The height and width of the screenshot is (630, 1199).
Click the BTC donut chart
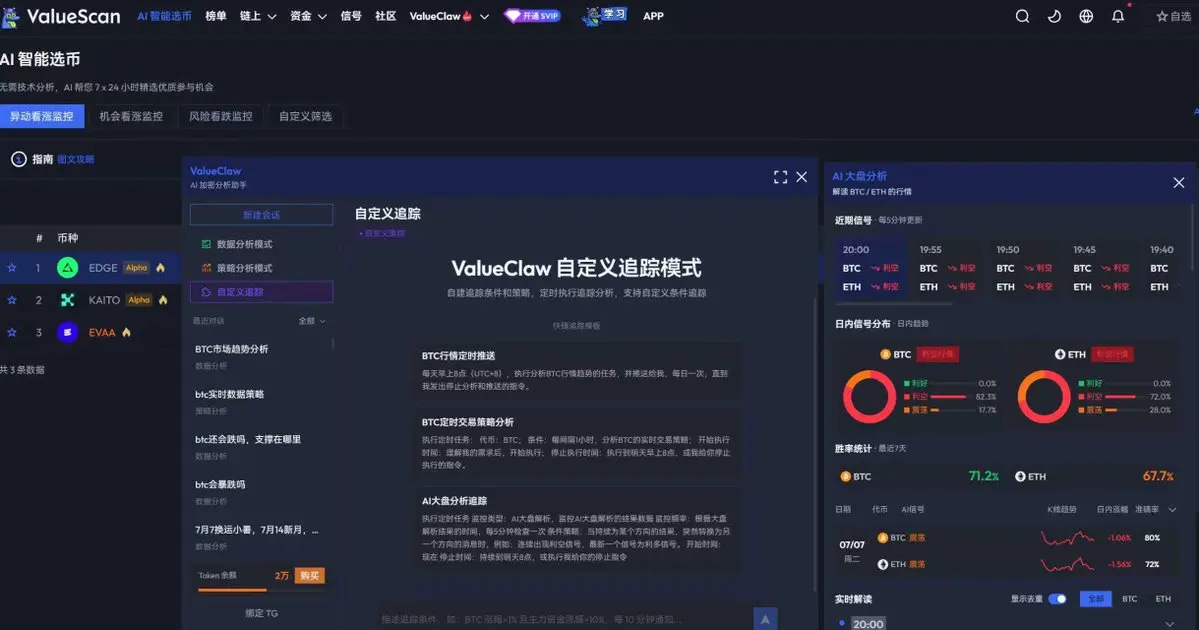(x=869, y=397)
